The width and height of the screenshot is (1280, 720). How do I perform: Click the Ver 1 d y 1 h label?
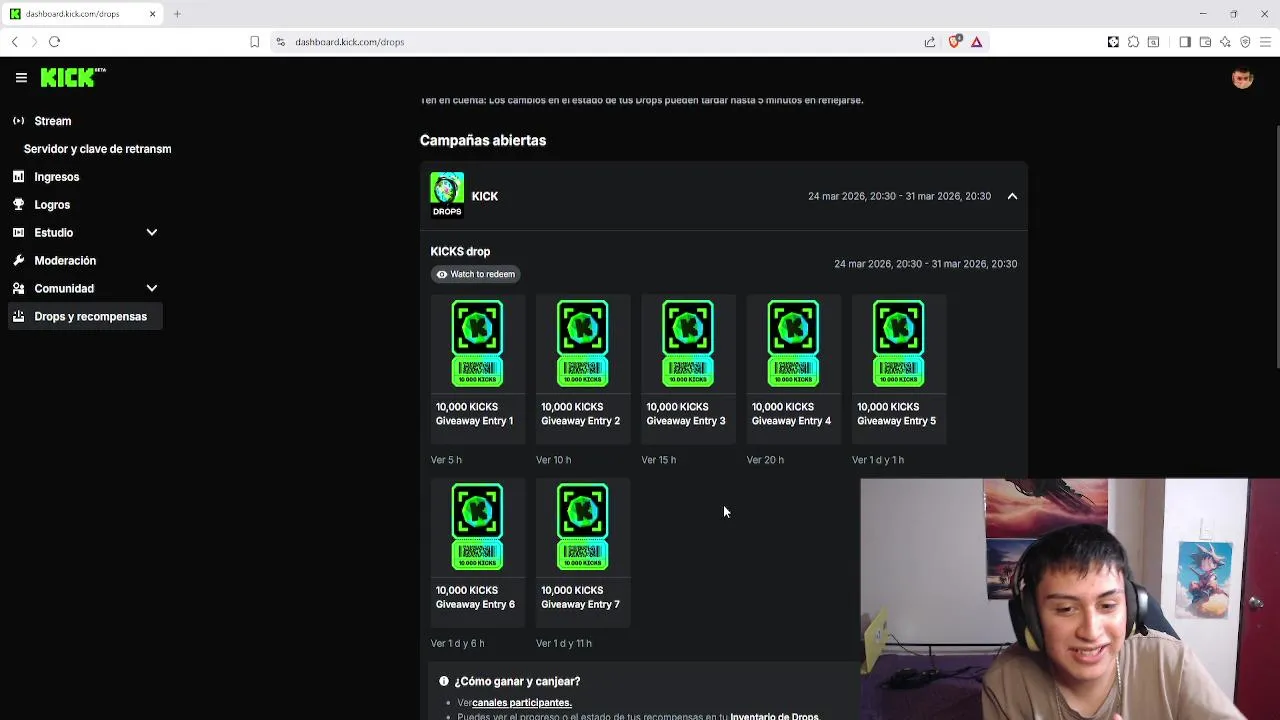pos(878,460)
